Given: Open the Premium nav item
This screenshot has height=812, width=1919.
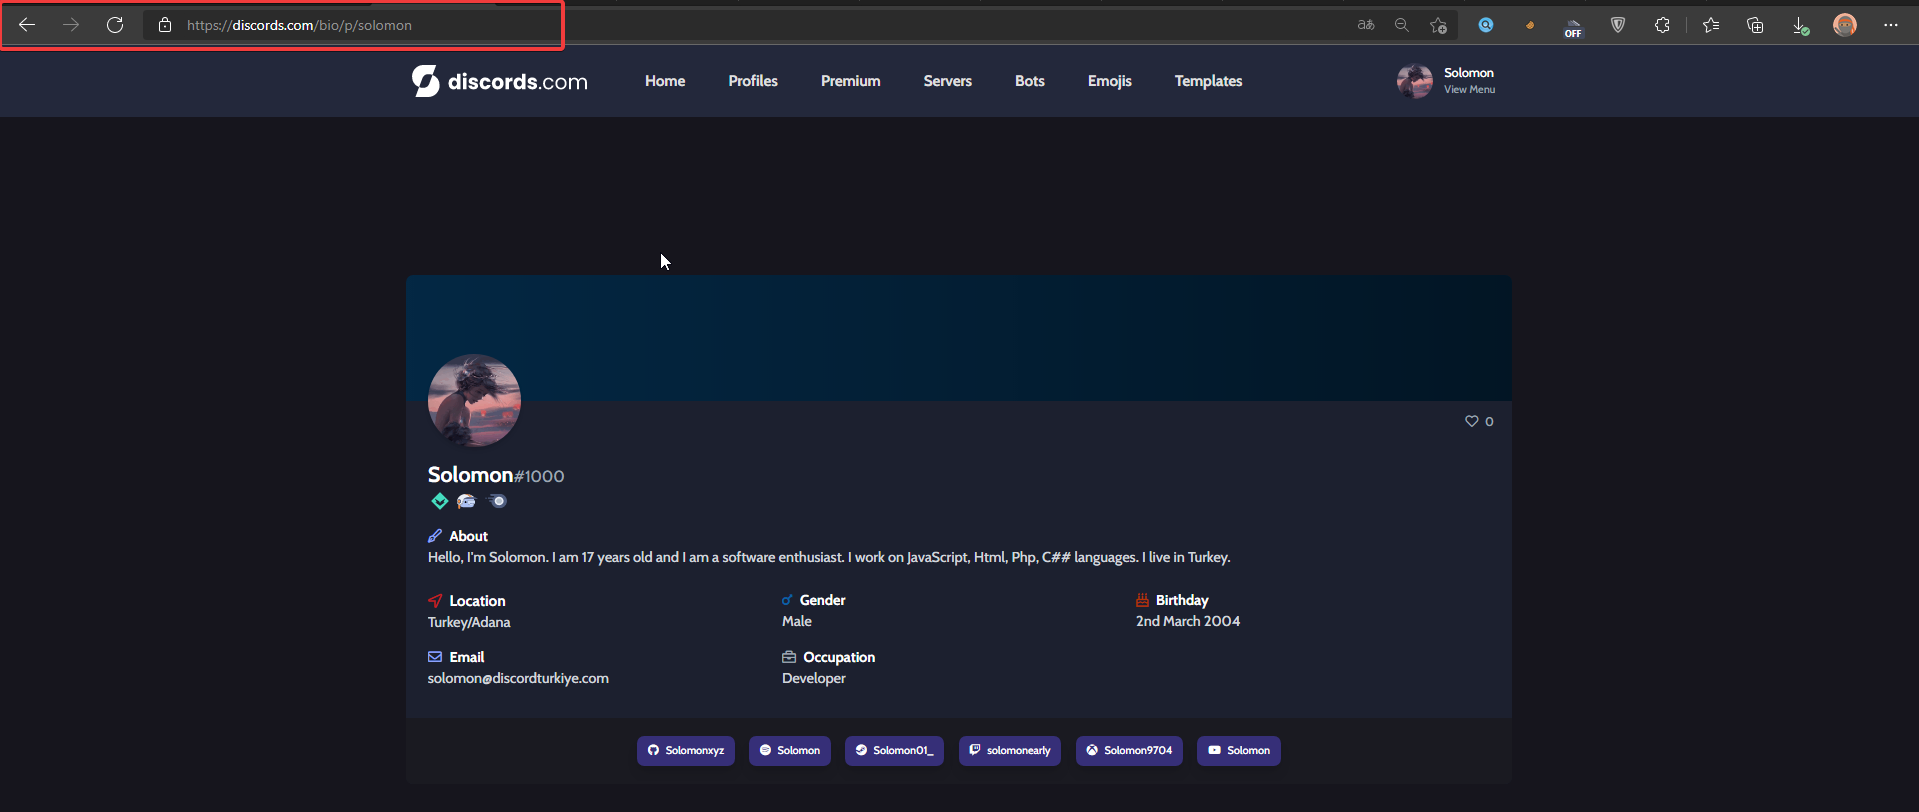Looking at the screenshot, I should click(851, 81).
